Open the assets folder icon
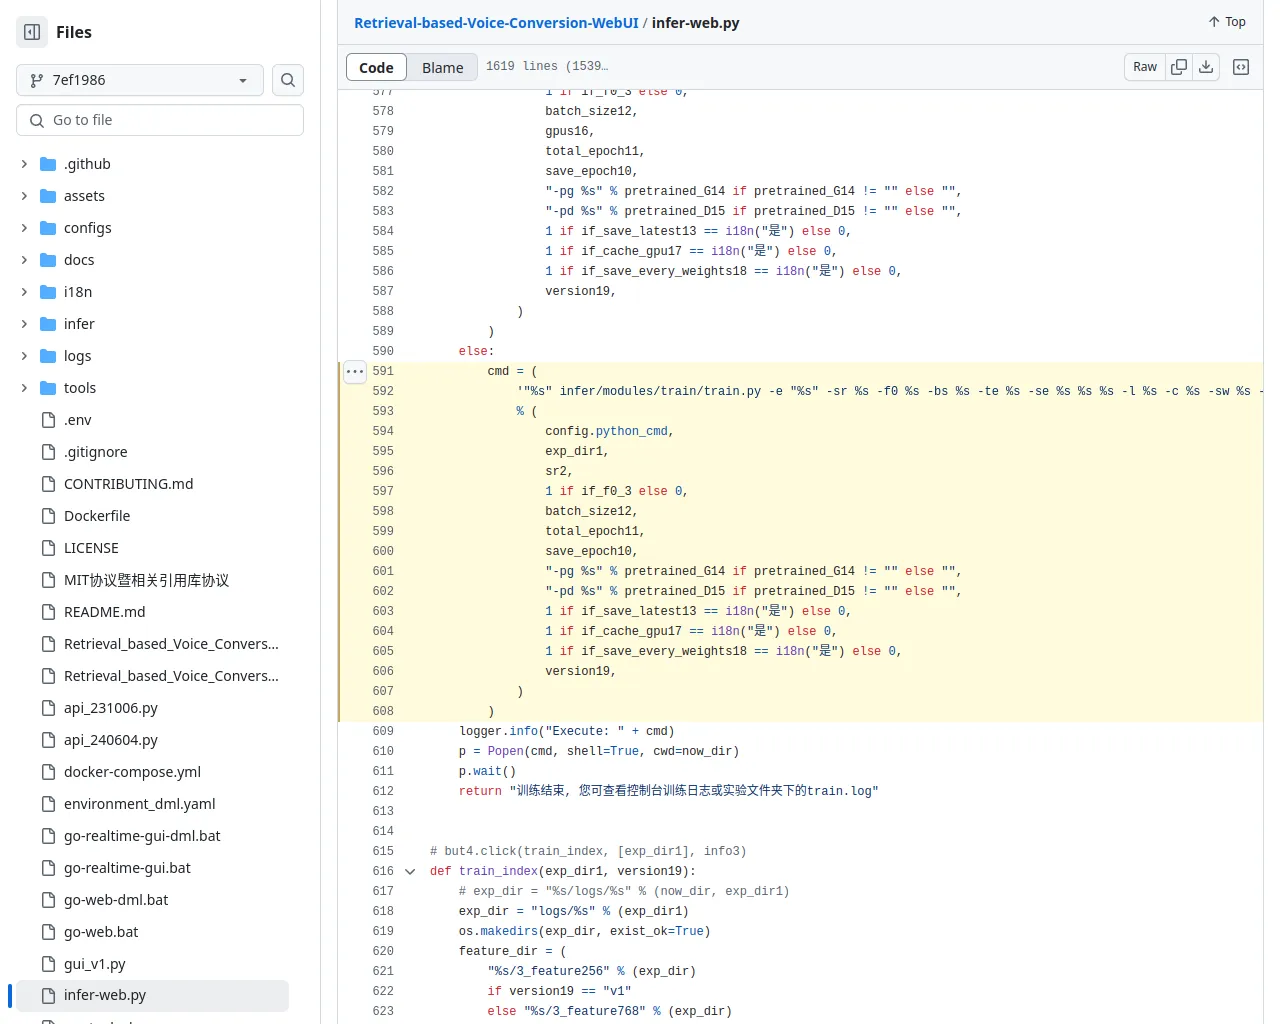The height and width of the screenshot is (1024, 1280). (x=48, y=196)
